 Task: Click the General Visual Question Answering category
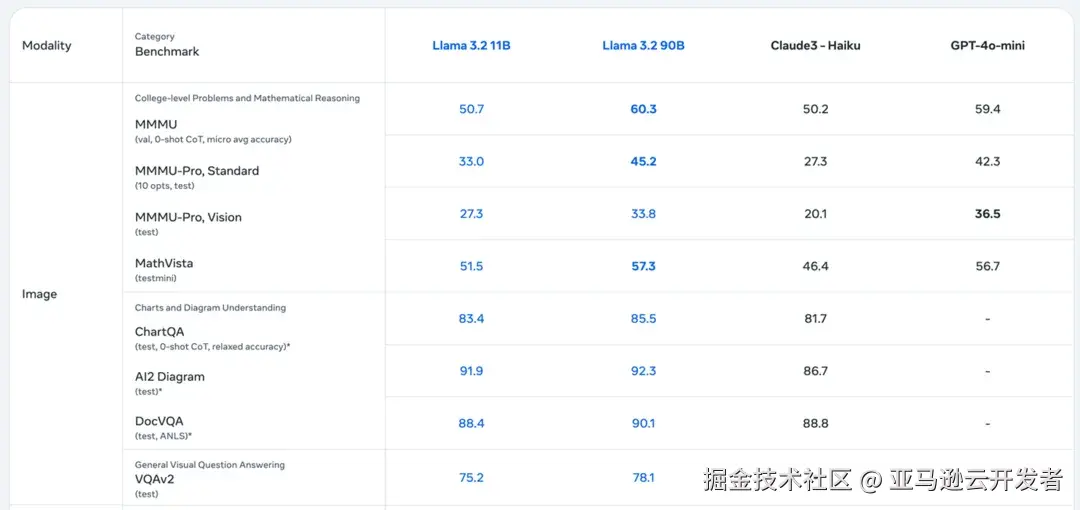coord(209,465)
